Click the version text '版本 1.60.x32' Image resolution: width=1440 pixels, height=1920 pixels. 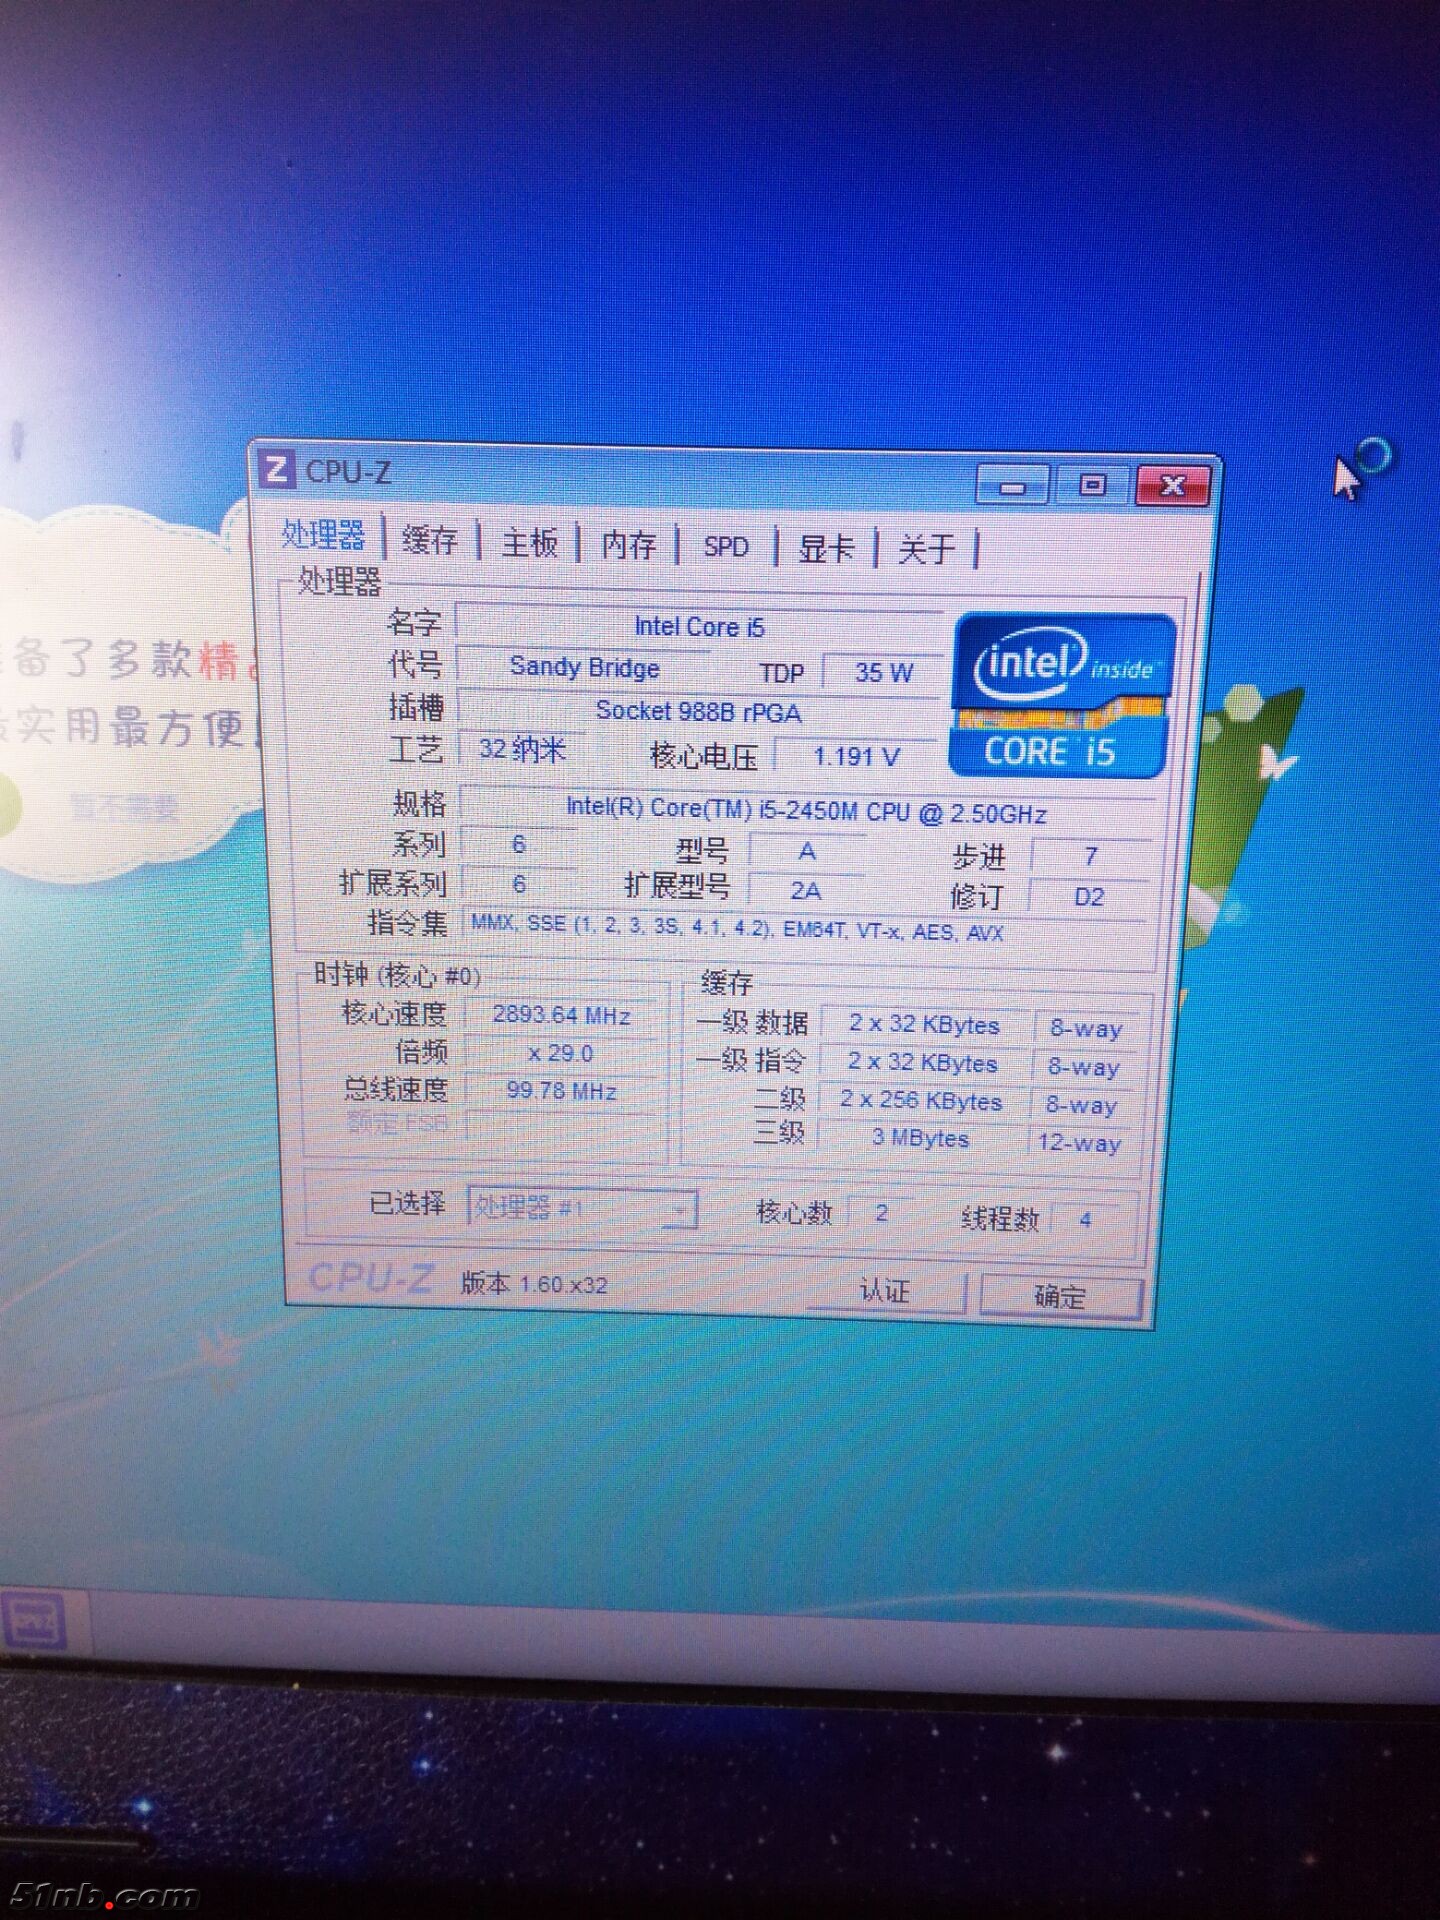[534, 1283]
